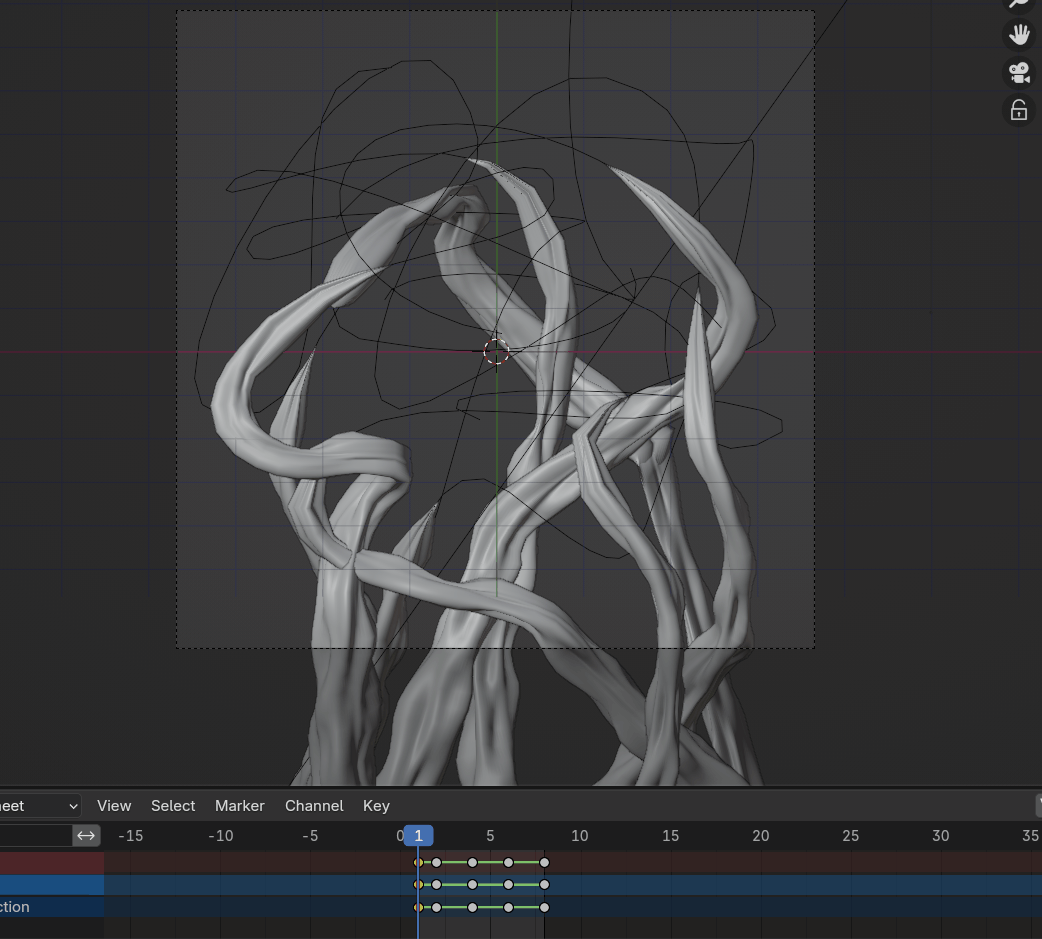Select the Action channel row in the list
This screenshot has height=939, width=1042.
[50, 908]
